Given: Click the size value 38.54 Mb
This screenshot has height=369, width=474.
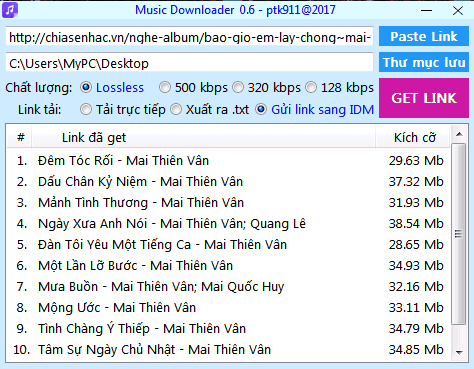Looking at the screenshot, I should 416,224.
